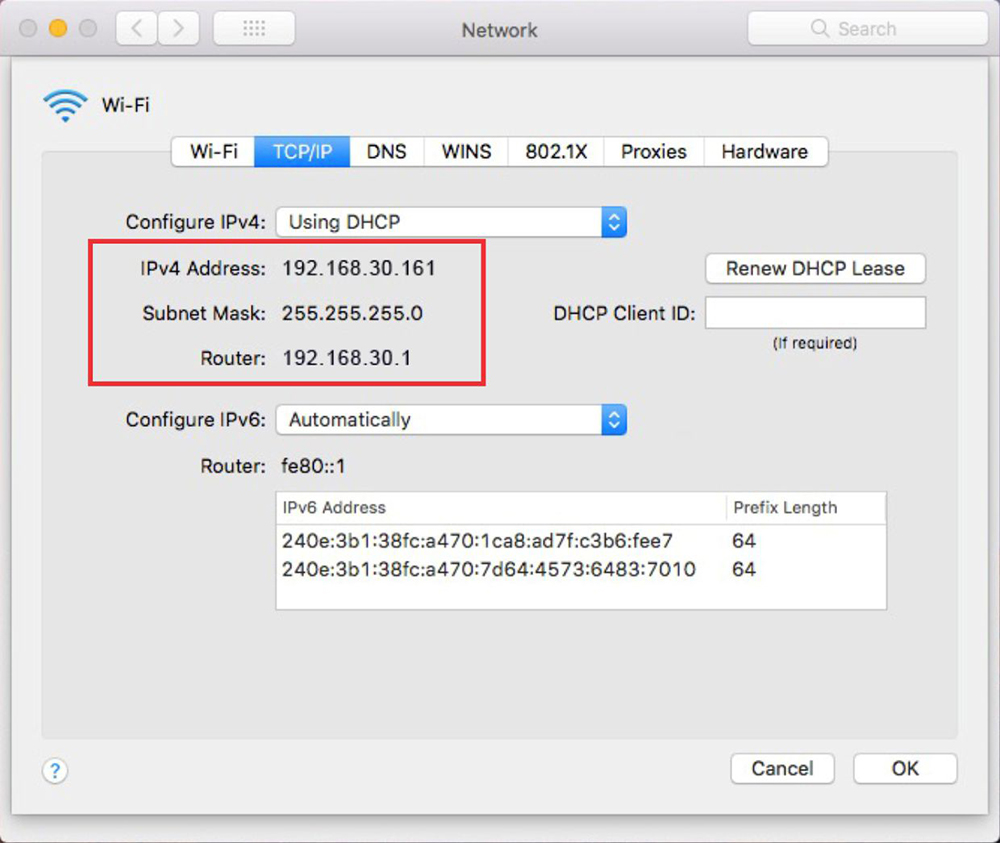Viewport: 1000px width, 843px height.
Task: Open the Configure IPv4 dropdown
Action: [451, 222]
